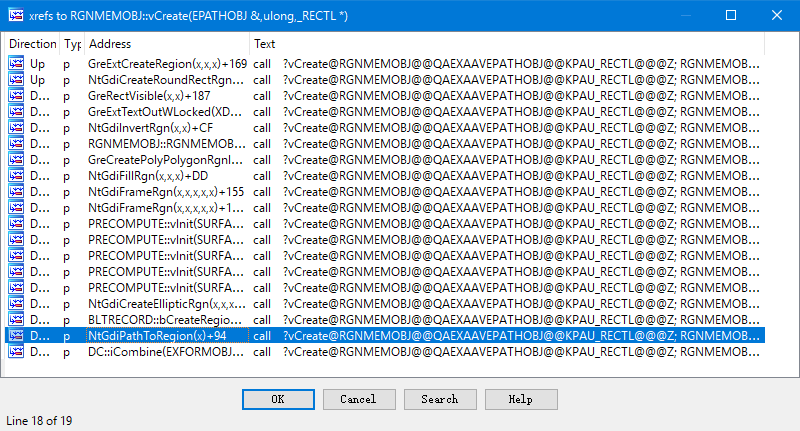800x431 pixels.
Task: Click the icon on the DC::iCombine row
Action: click(16, 351)
